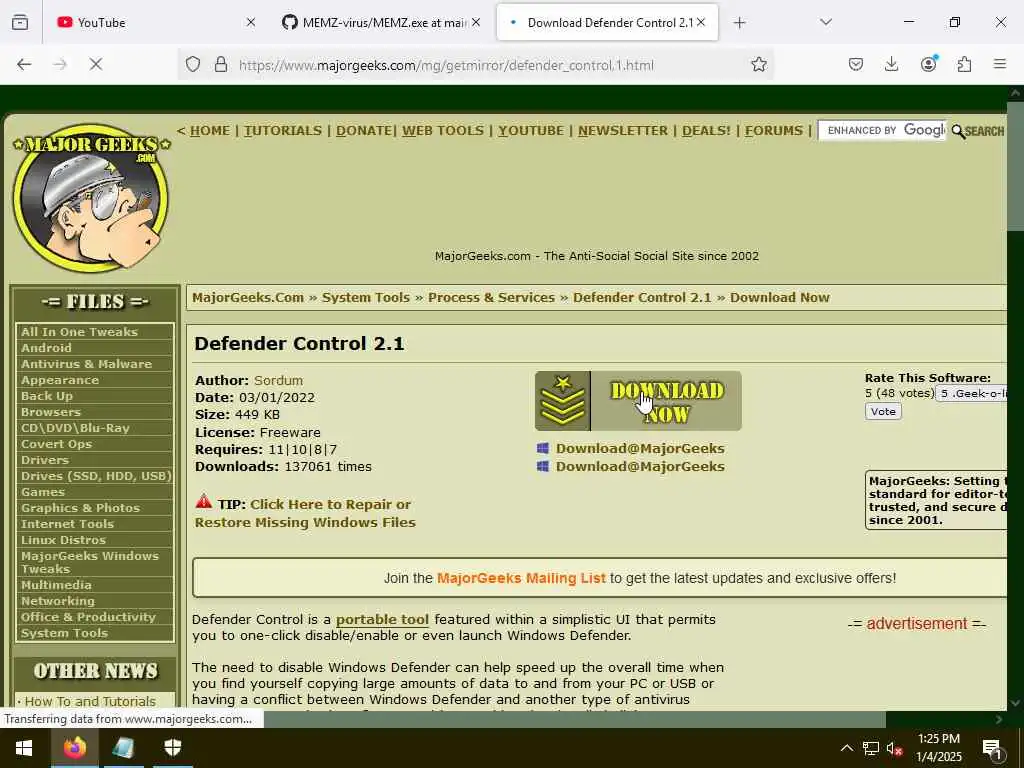Open the Firefox account icon
Image resolution: width=1024 pixels, height=768 pixels.
[x=928, y=64]
